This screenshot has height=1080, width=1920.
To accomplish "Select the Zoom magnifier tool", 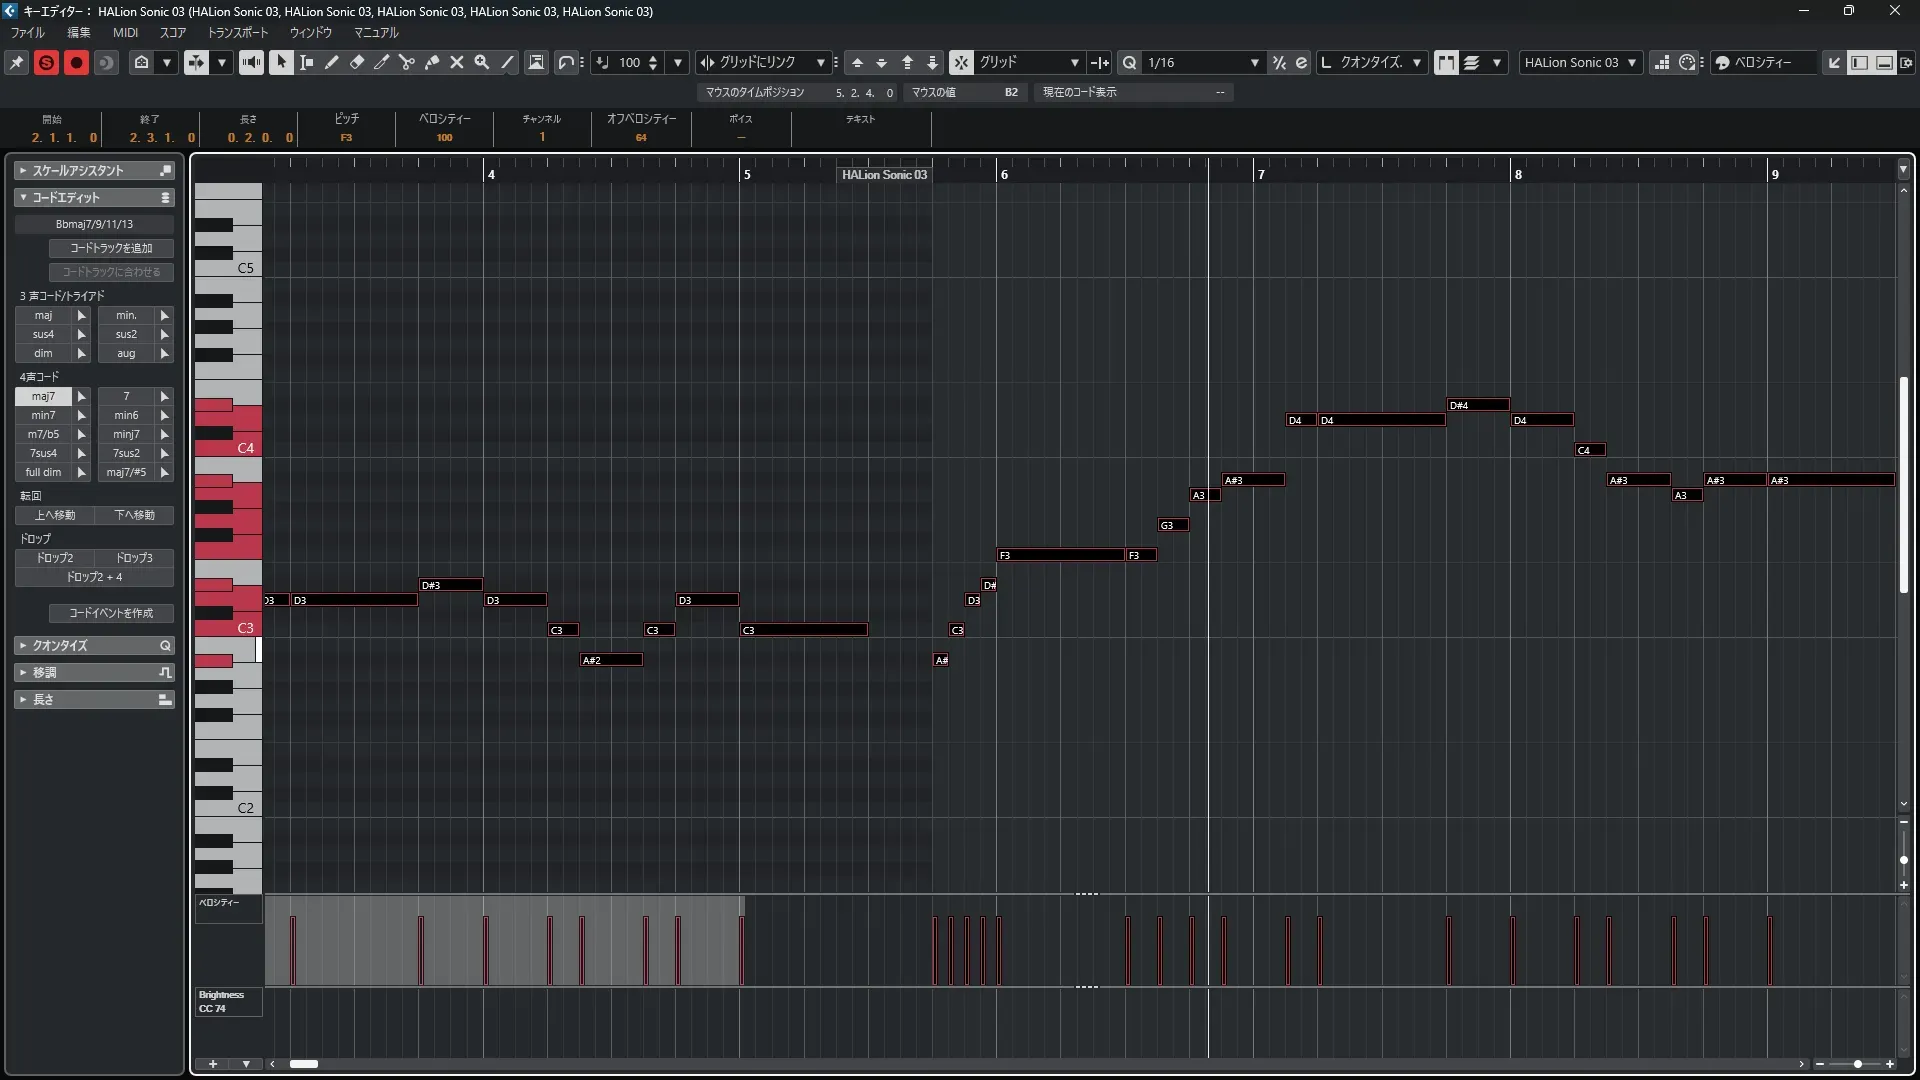I will pos(482,62).
